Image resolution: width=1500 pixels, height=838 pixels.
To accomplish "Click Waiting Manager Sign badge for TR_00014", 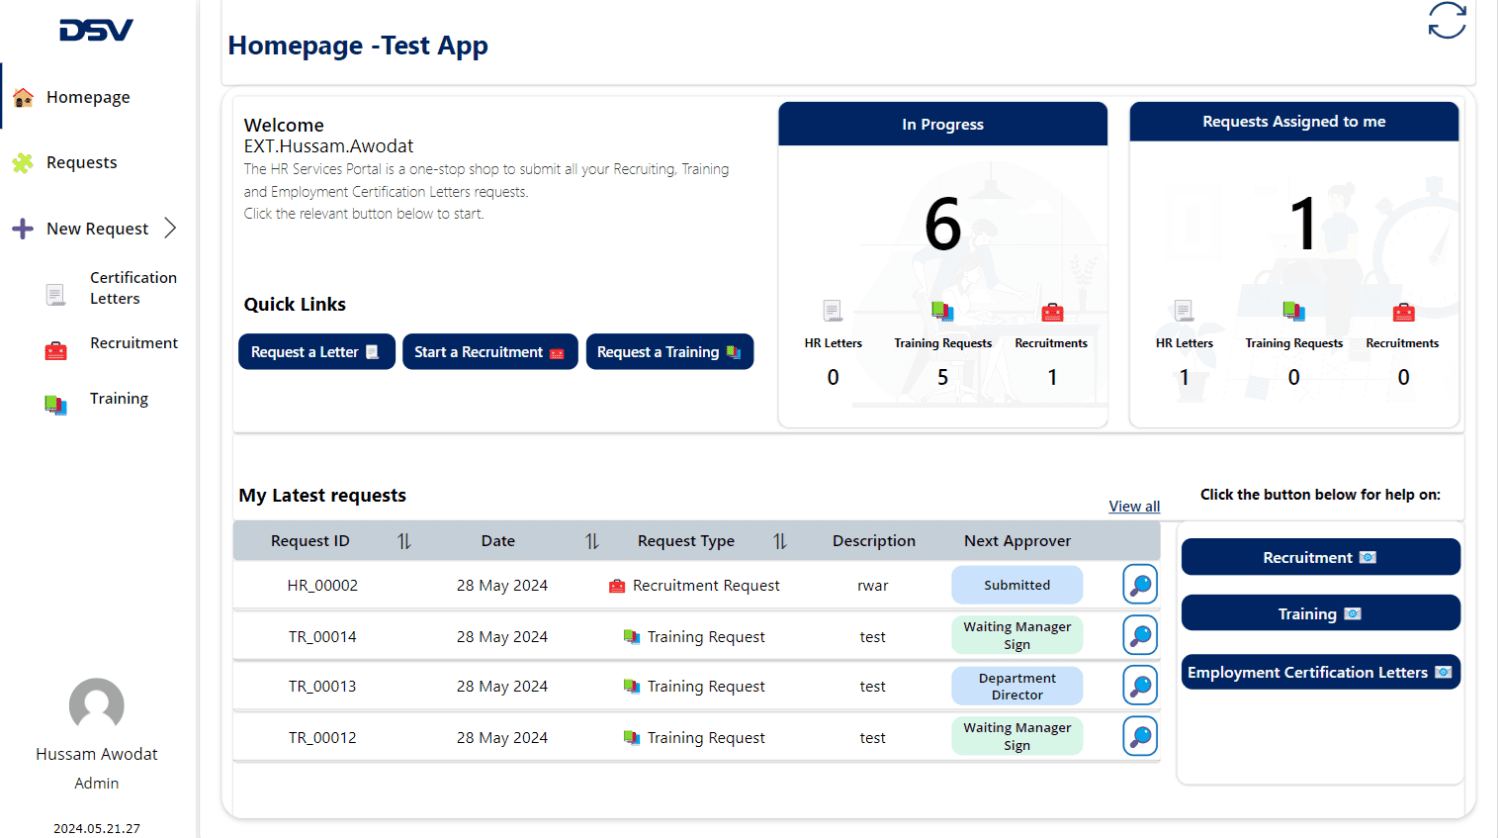I will click(x=1017, y=635).
